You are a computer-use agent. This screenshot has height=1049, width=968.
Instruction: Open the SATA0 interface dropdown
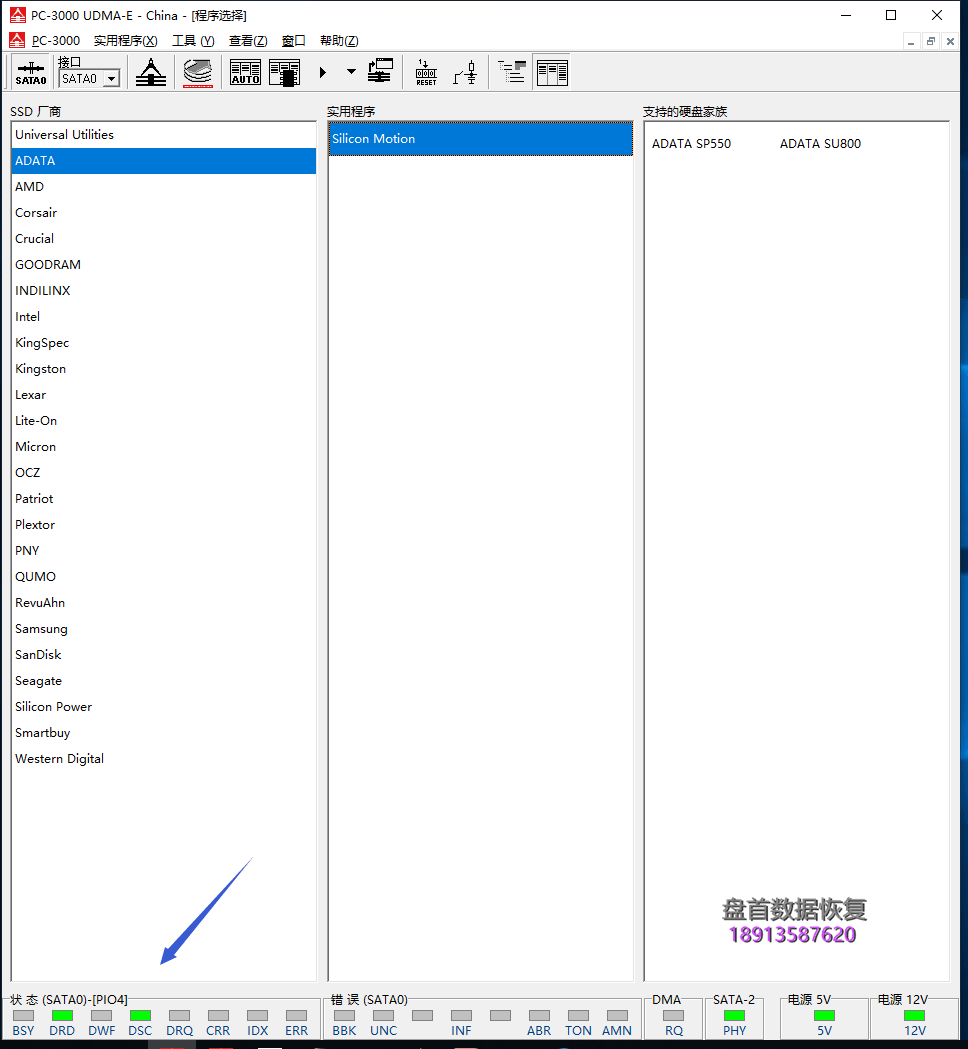point(112,79)
